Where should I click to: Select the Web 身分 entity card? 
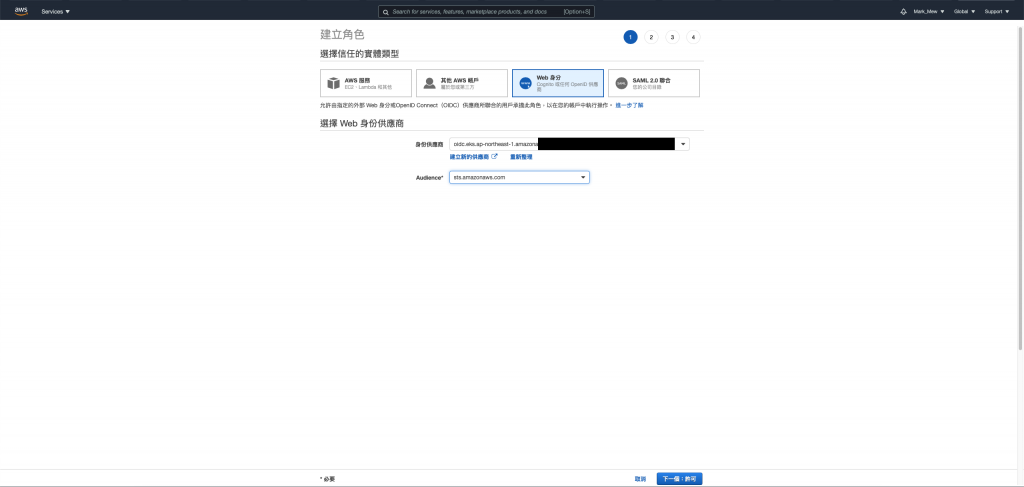pos(558,83)
